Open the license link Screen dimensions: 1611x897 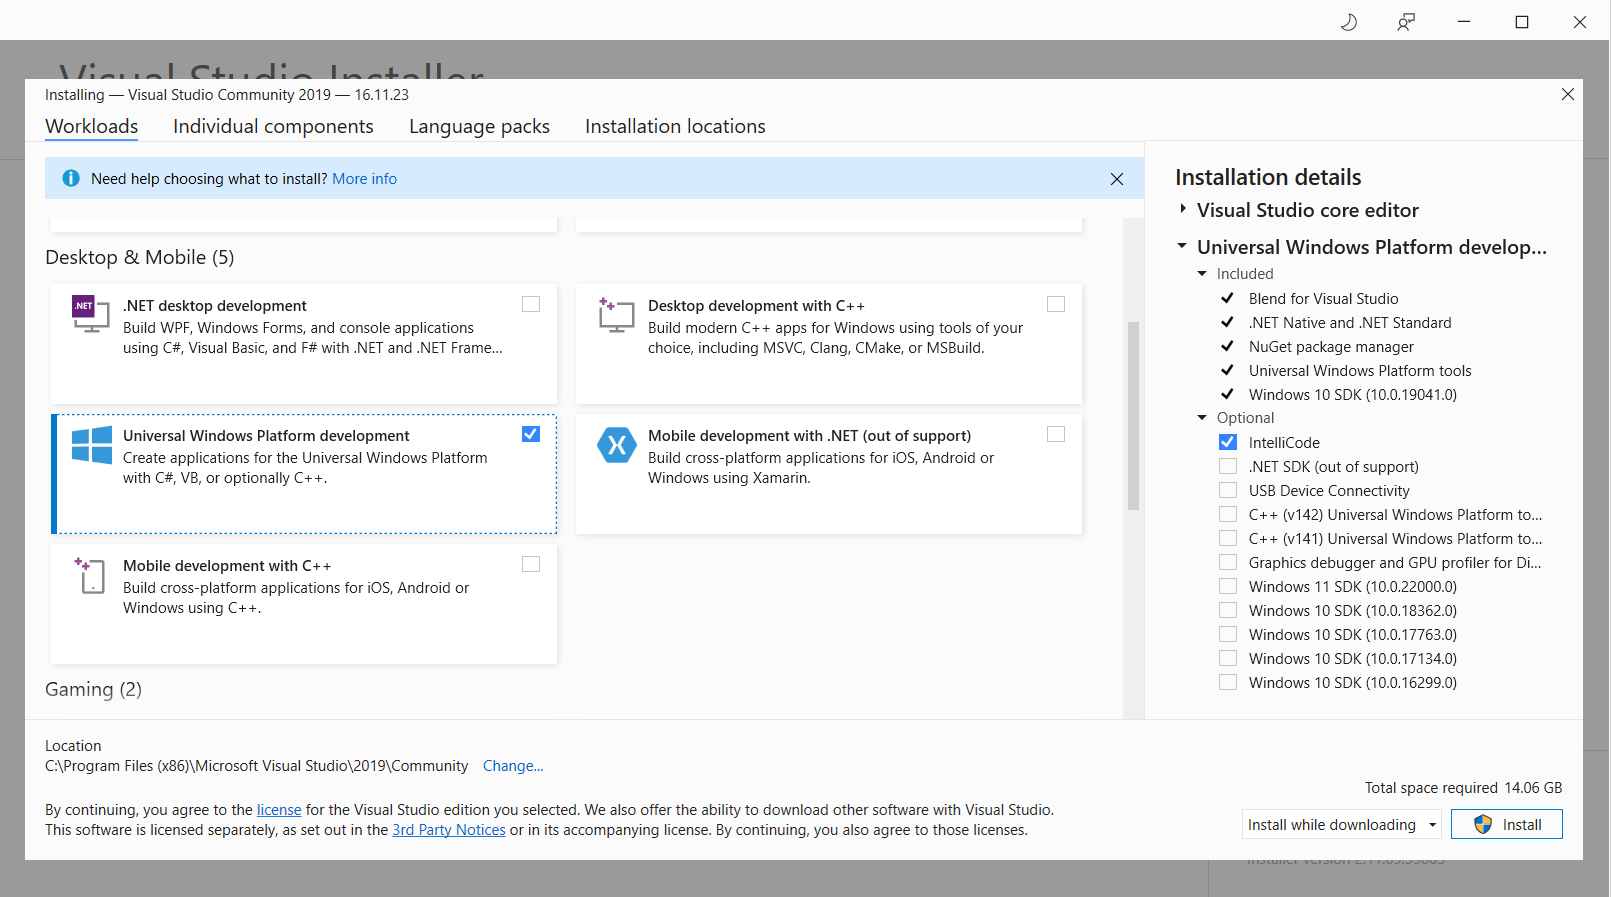pyautogui.click(x=279, y=810)
